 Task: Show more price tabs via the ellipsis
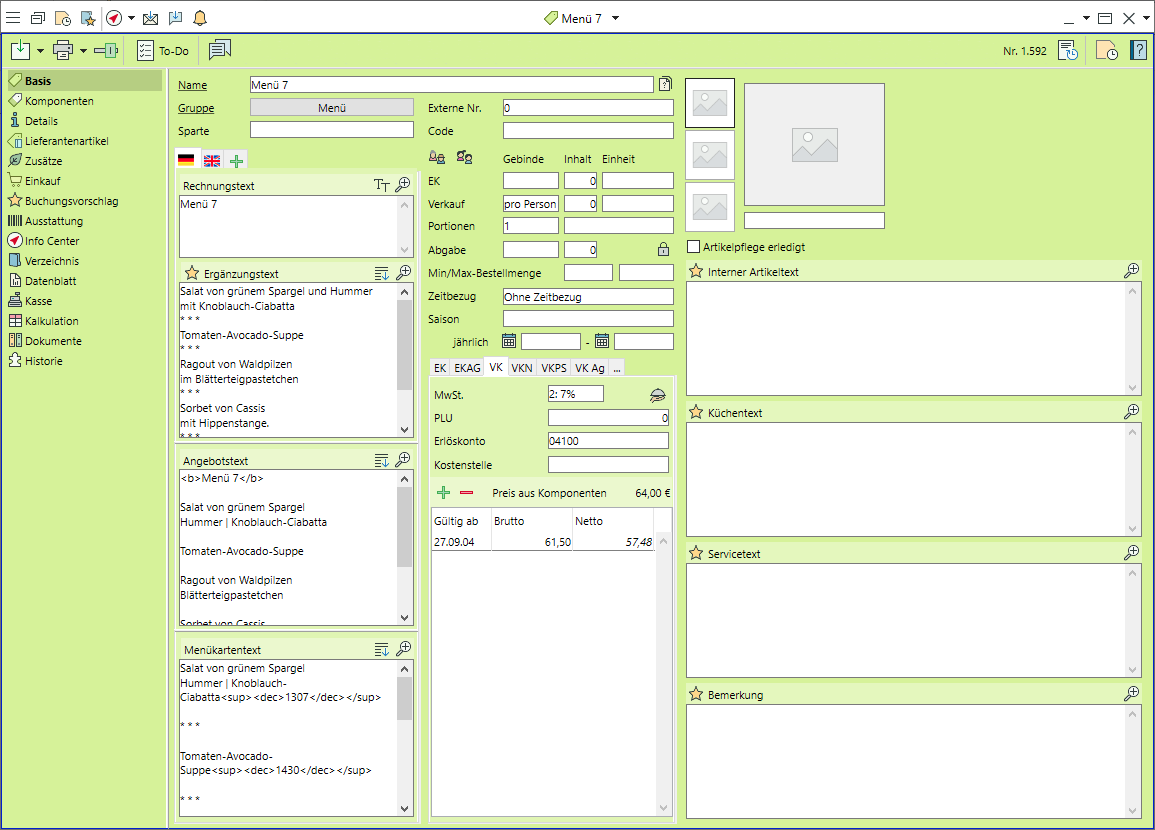617,368
